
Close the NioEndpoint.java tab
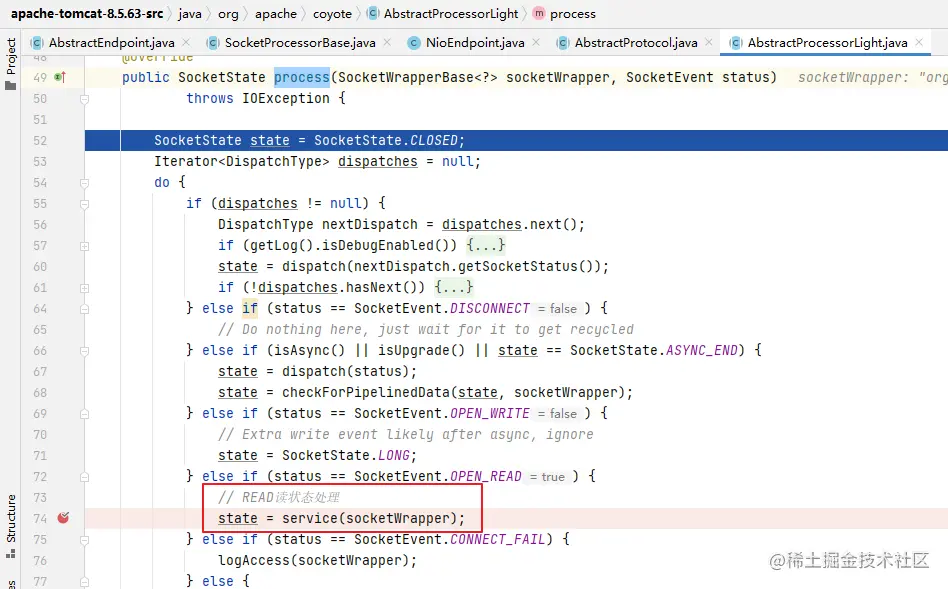point(536,42)
